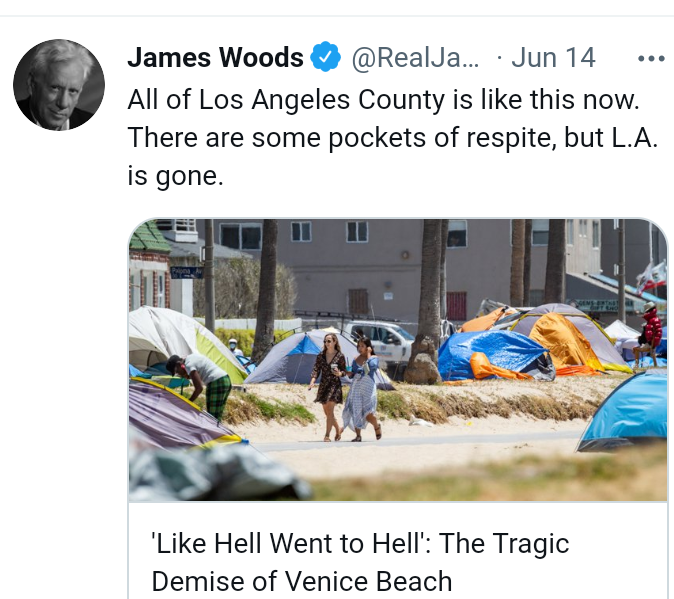
Task: Click the blue verified badge
Action: tap(325, 57)
